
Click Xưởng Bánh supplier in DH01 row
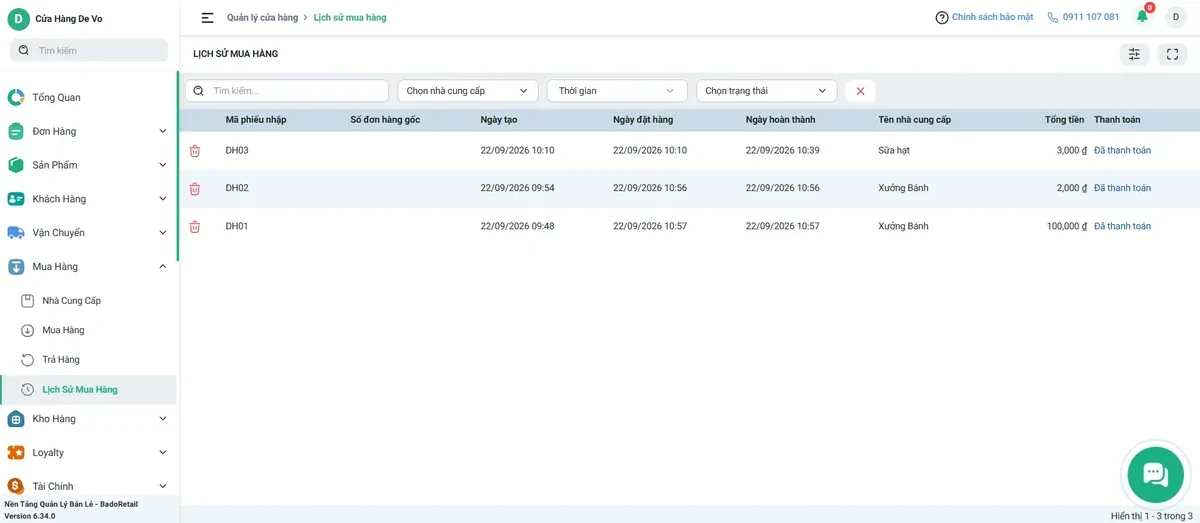click(x=904, y=227)
